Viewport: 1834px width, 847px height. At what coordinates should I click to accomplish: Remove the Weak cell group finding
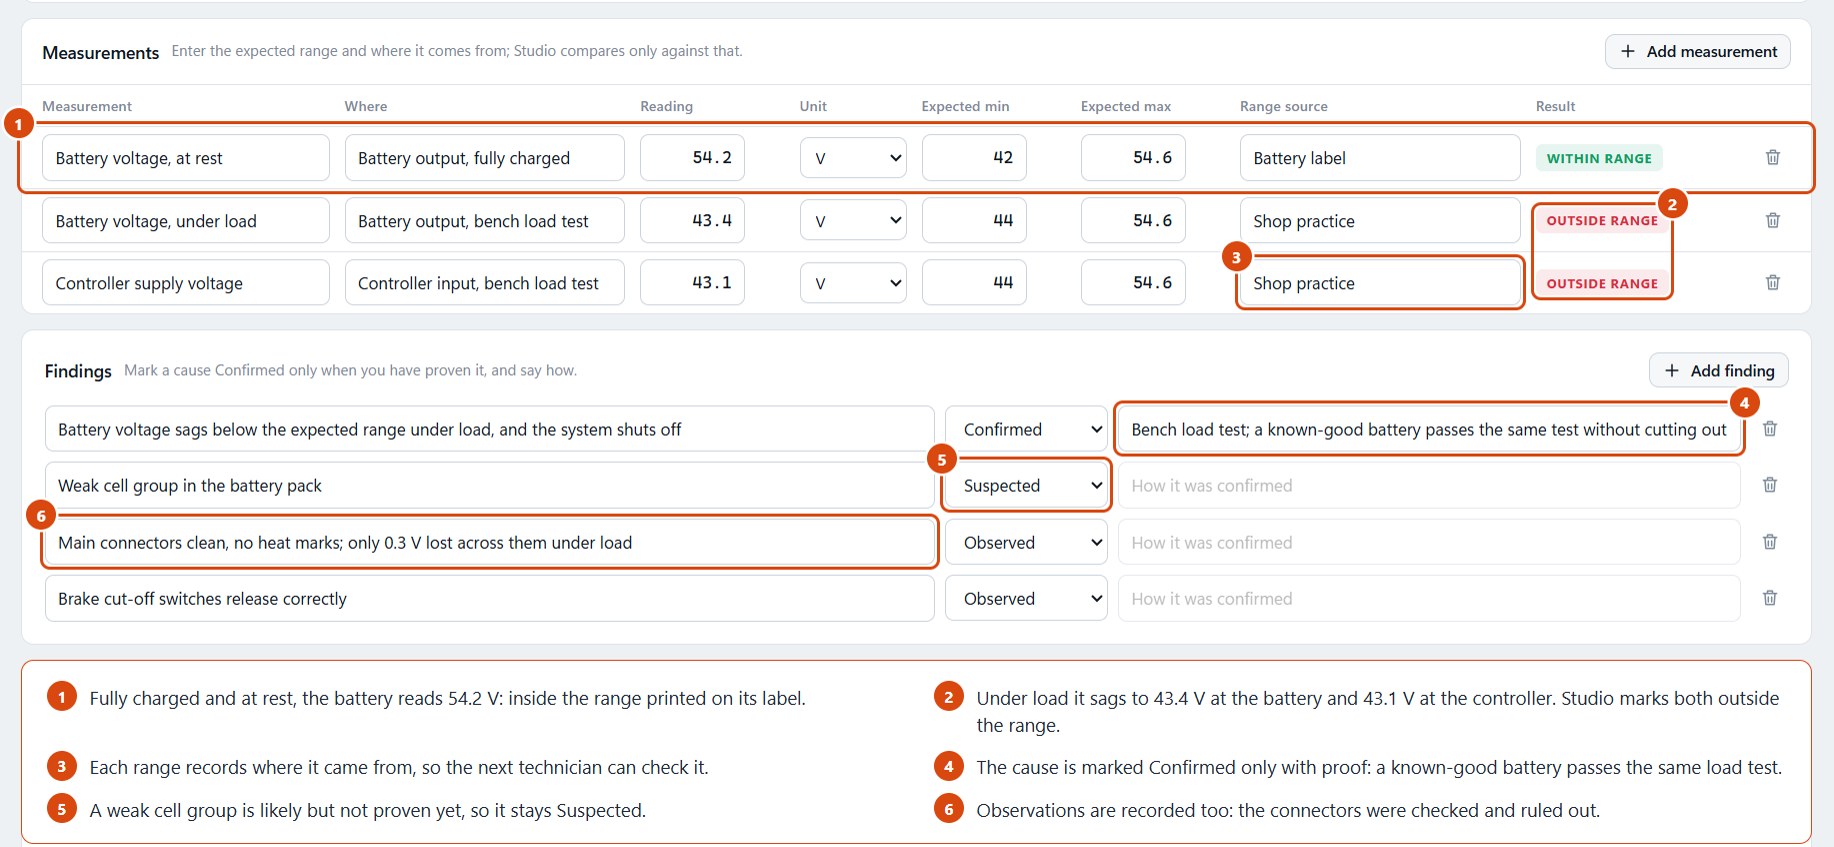point(1769,485)
